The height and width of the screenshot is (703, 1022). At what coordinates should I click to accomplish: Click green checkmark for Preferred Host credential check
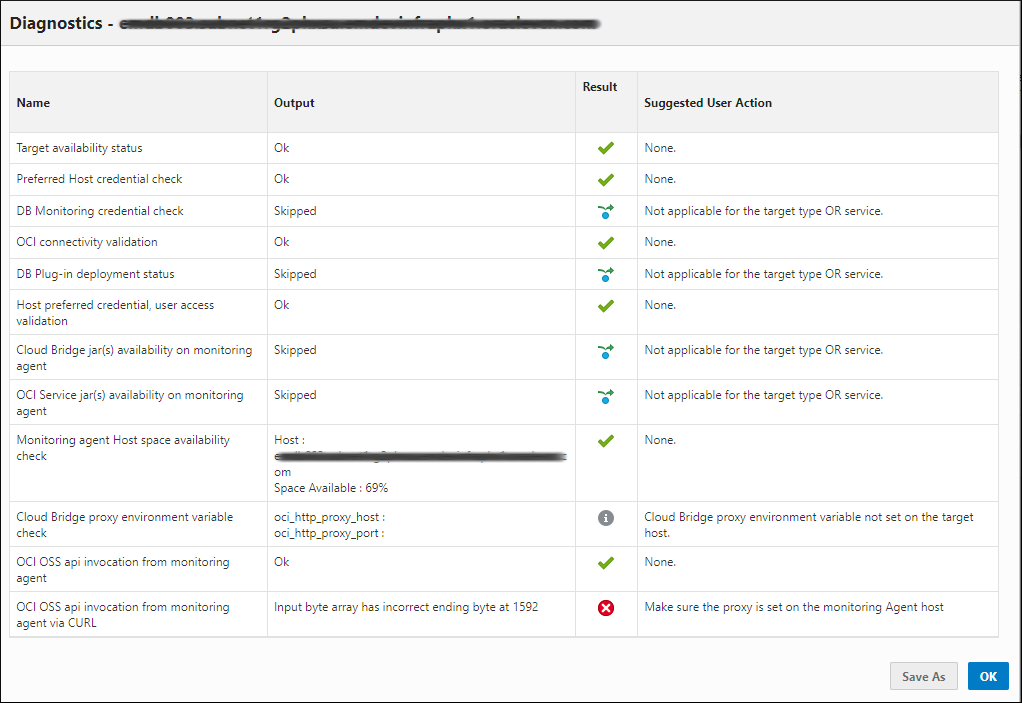click(605, 180)
